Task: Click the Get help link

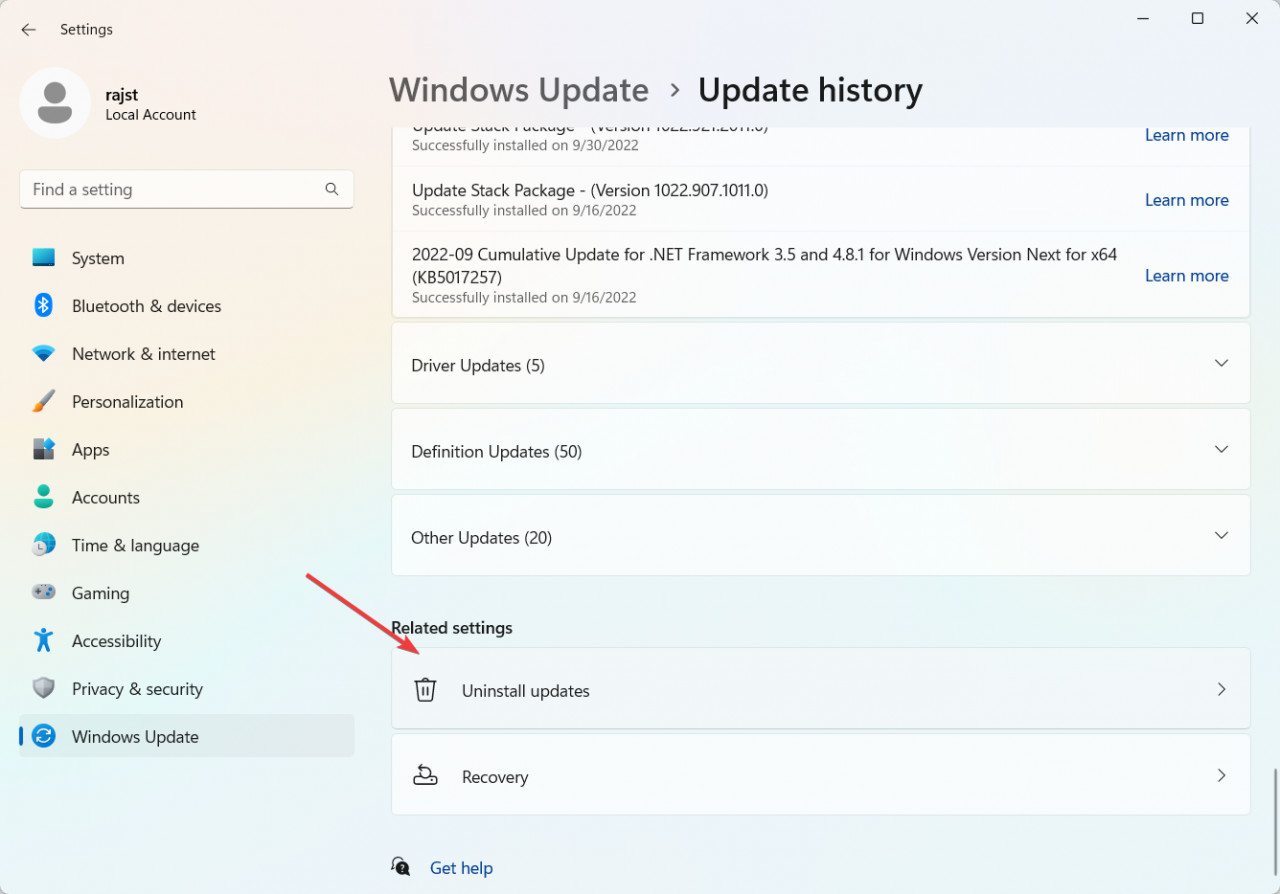Action: pos(461,868)
